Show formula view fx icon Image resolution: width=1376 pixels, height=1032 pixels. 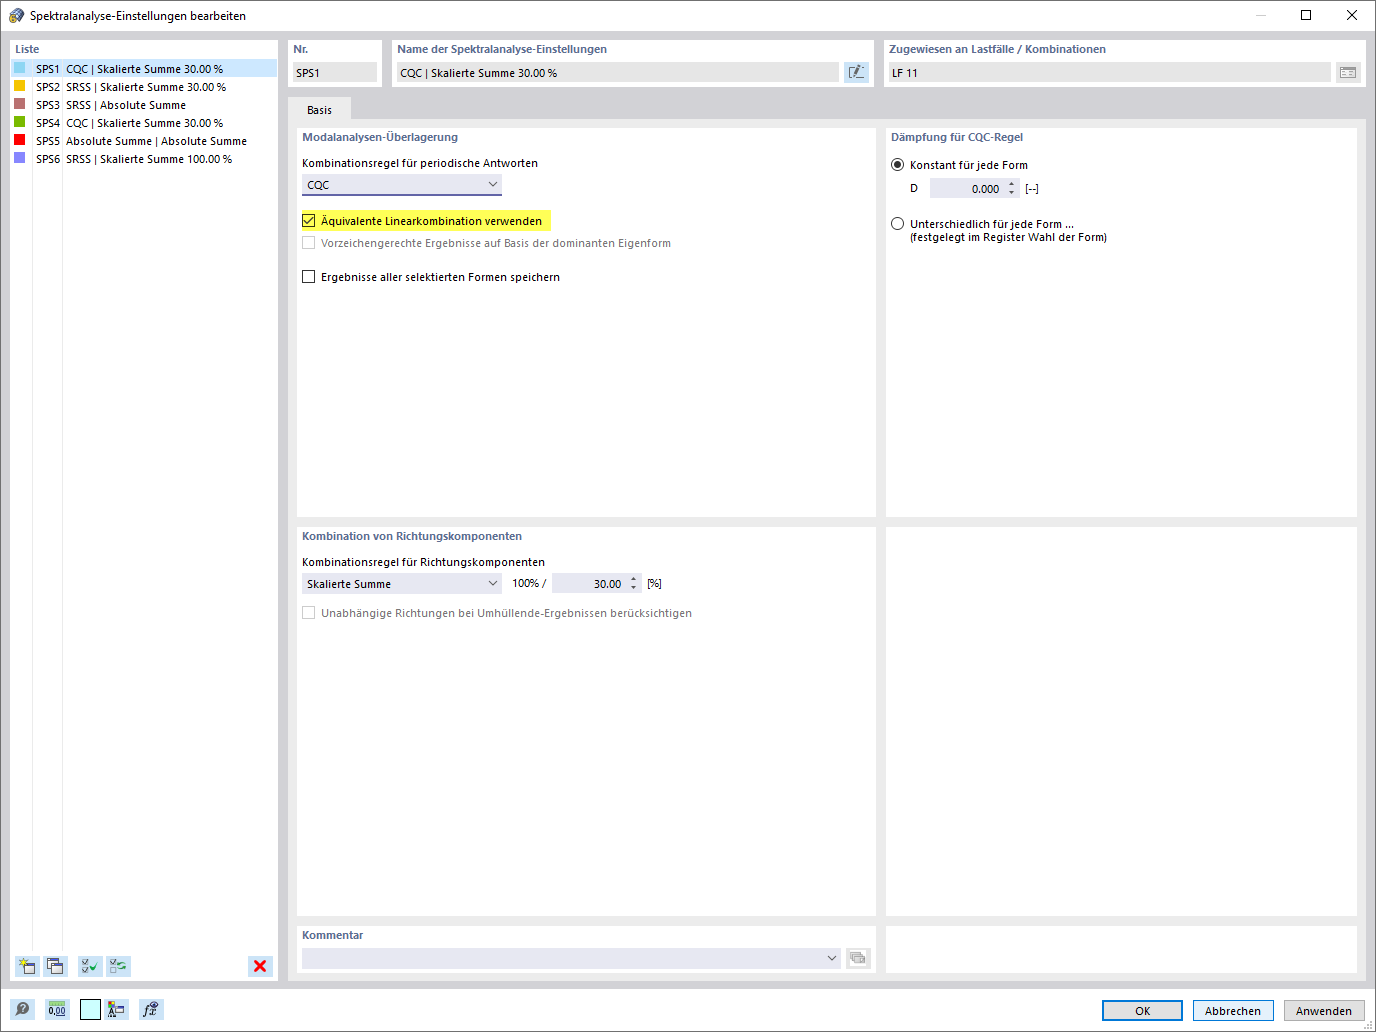pos(151,1010)
